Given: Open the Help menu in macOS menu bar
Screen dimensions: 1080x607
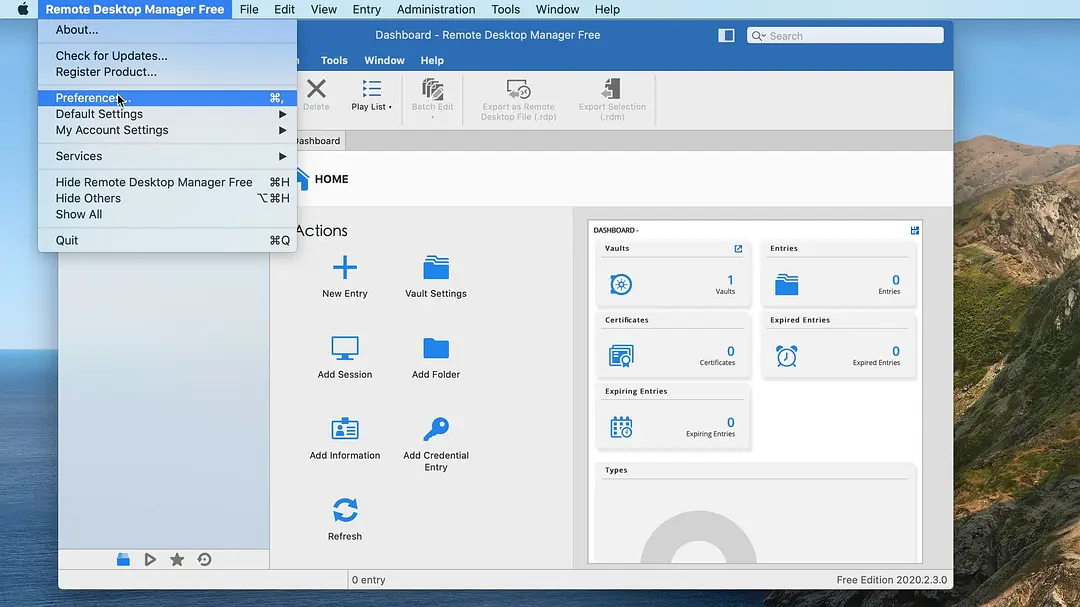Looking at the screenshot, I should [607, 9].
